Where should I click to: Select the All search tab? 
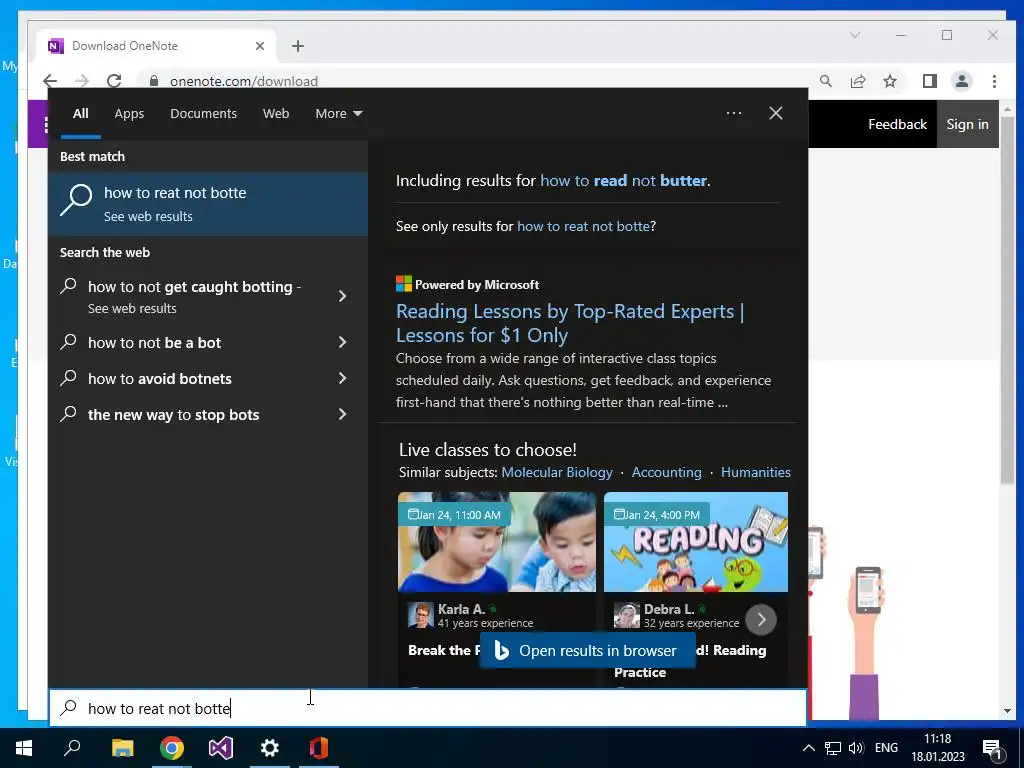[81, 114]
